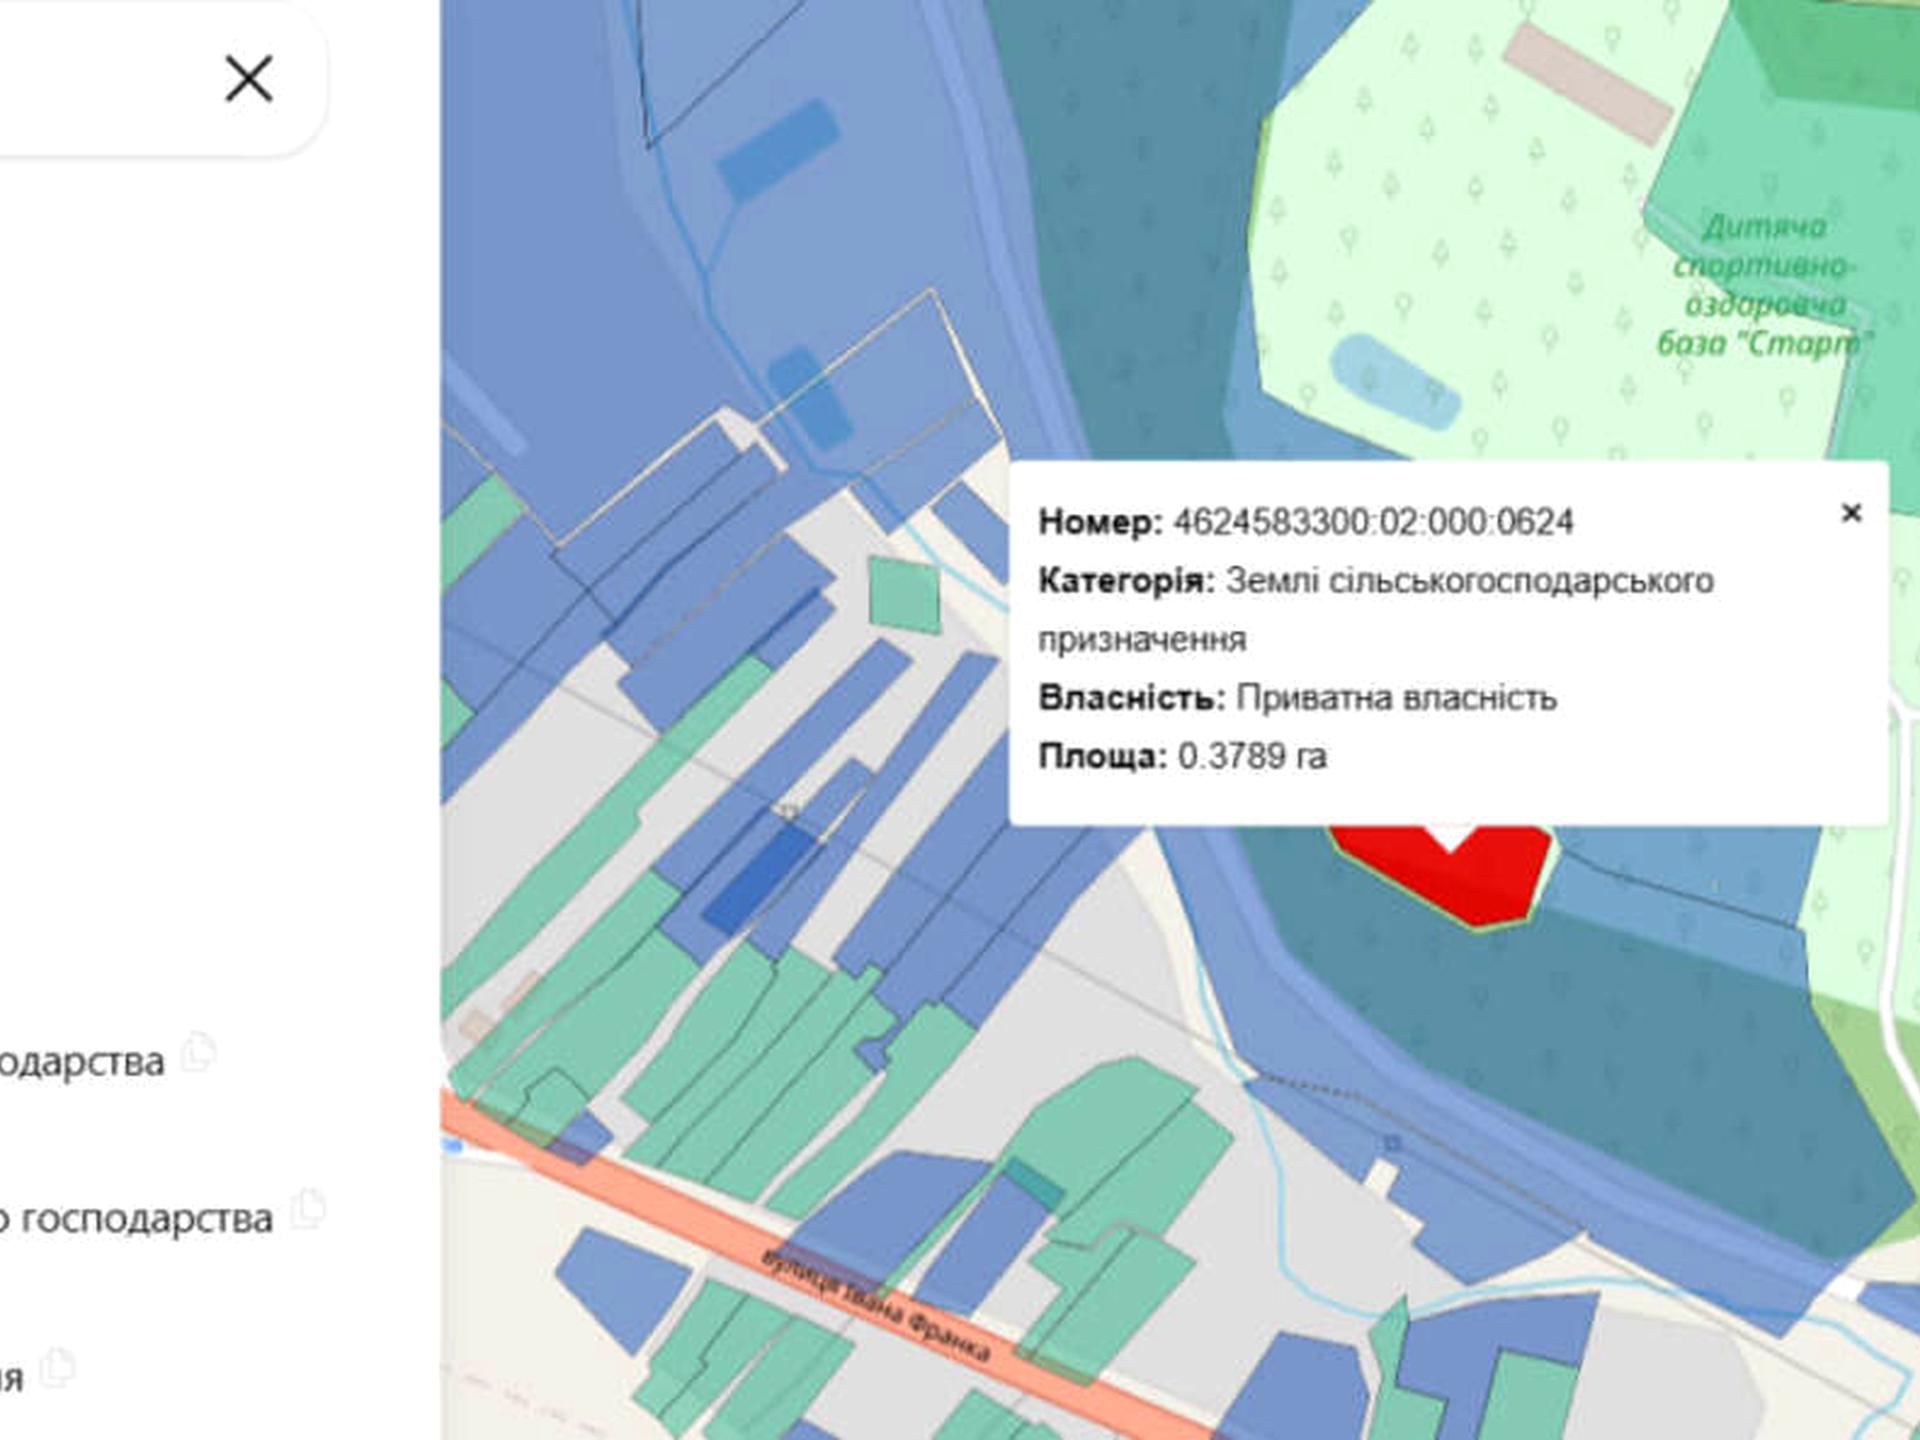Viewport: 1920px width, 1440px height.
Task: Close the parcel info popup
Action: [1851, 513]
